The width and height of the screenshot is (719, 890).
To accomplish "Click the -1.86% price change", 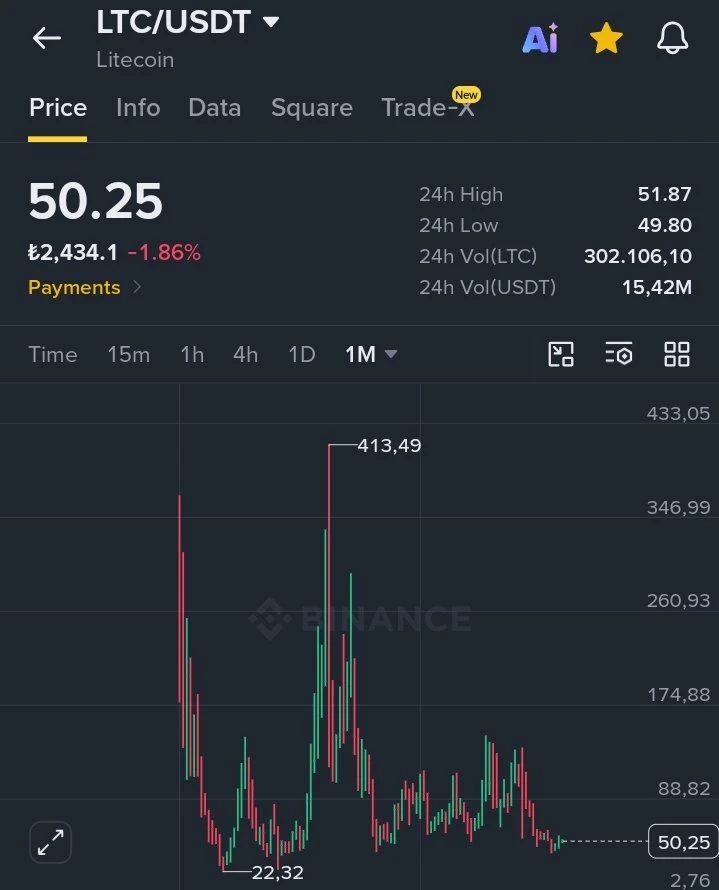I will 164,253.
